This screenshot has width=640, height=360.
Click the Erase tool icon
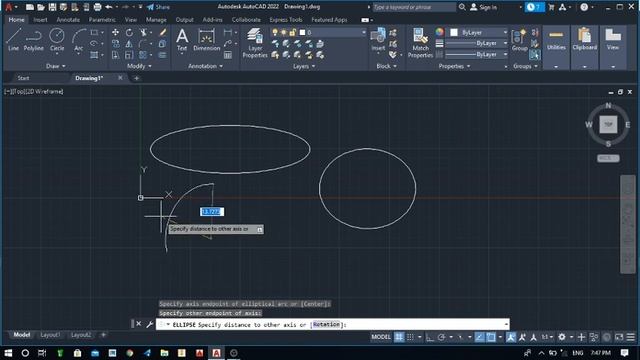[162, 32]
